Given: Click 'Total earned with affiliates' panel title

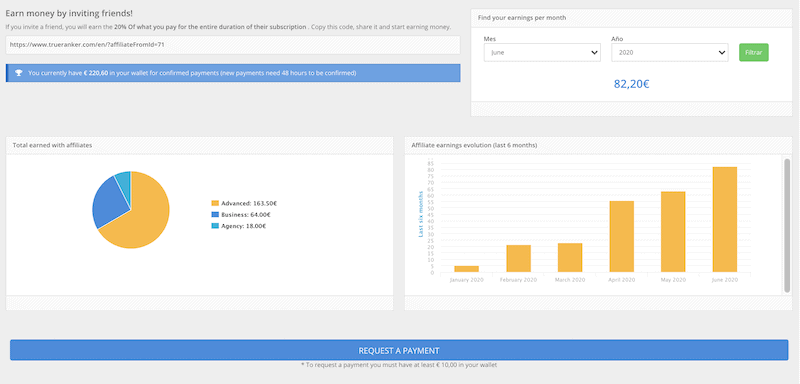Looking at the screenshot, I should click(52, 145).
